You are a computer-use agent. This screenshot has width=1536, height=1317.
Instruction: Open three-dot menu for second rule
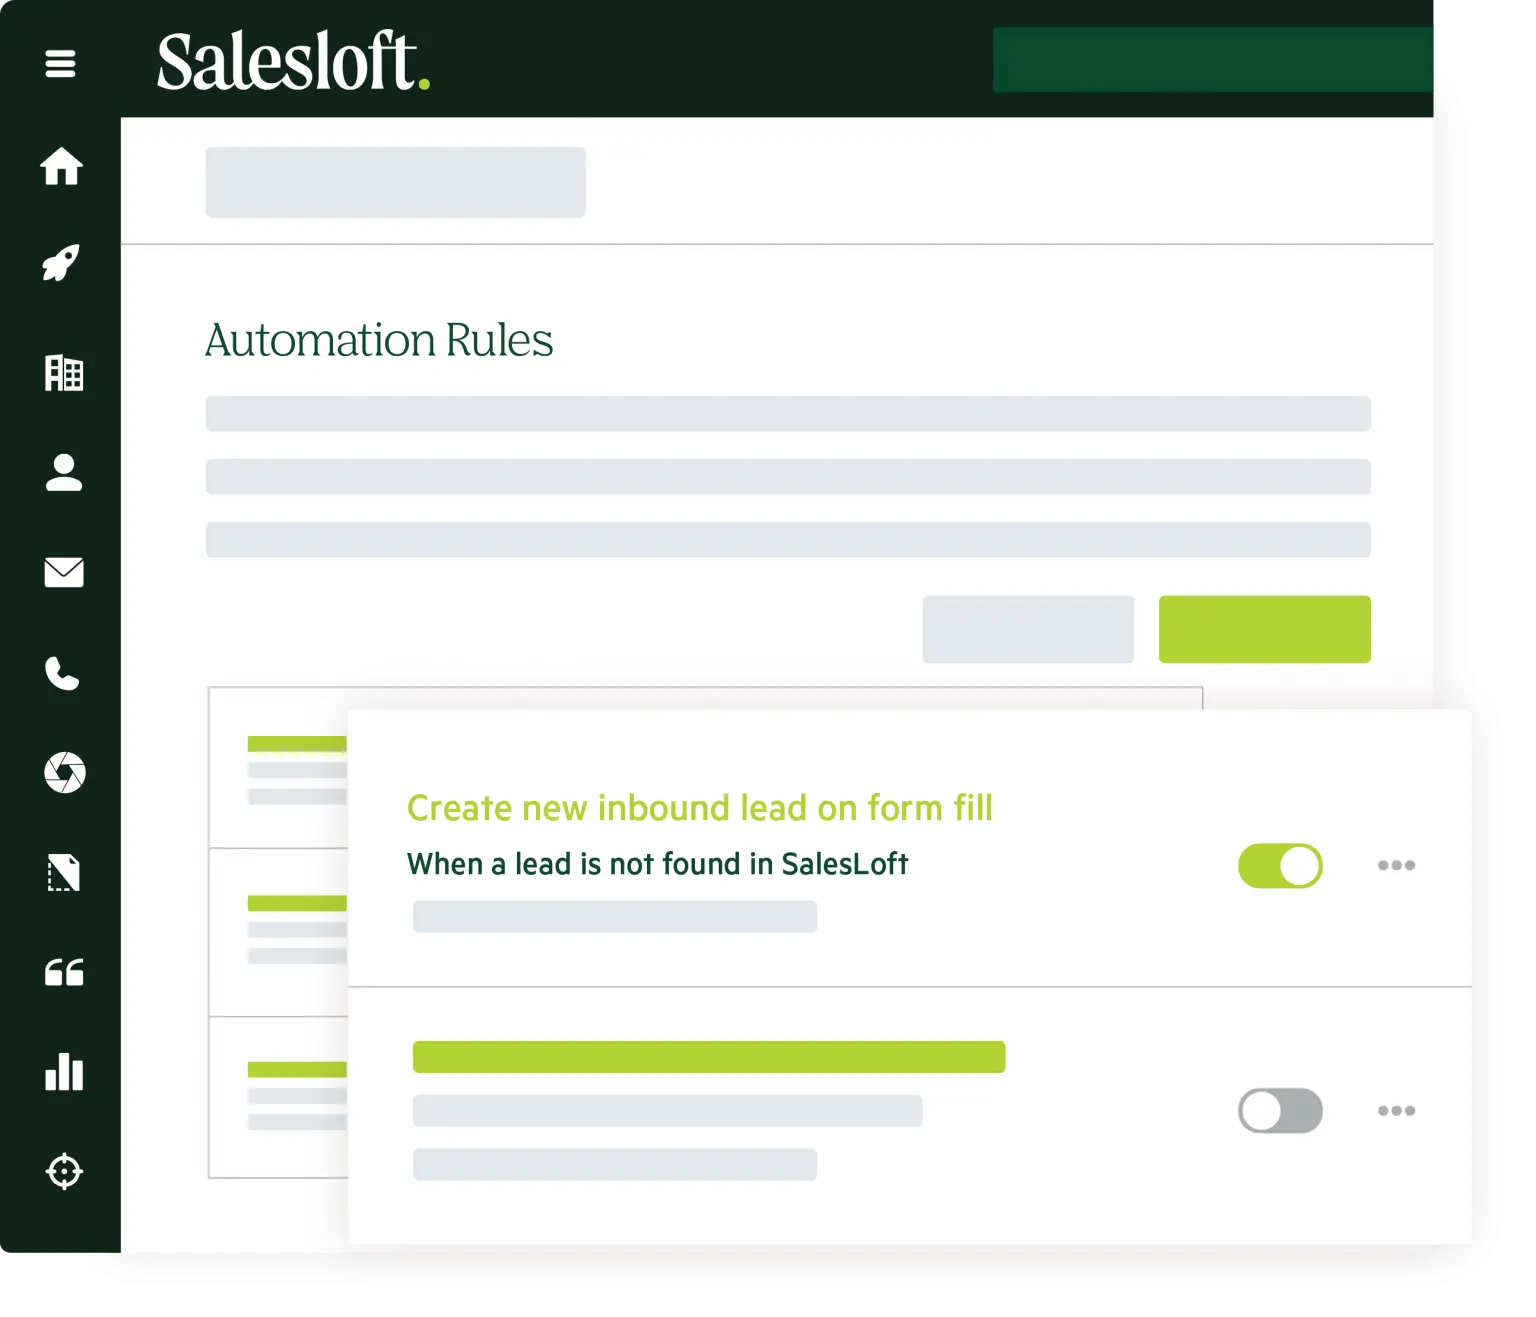click(x=1396, y=1110)
